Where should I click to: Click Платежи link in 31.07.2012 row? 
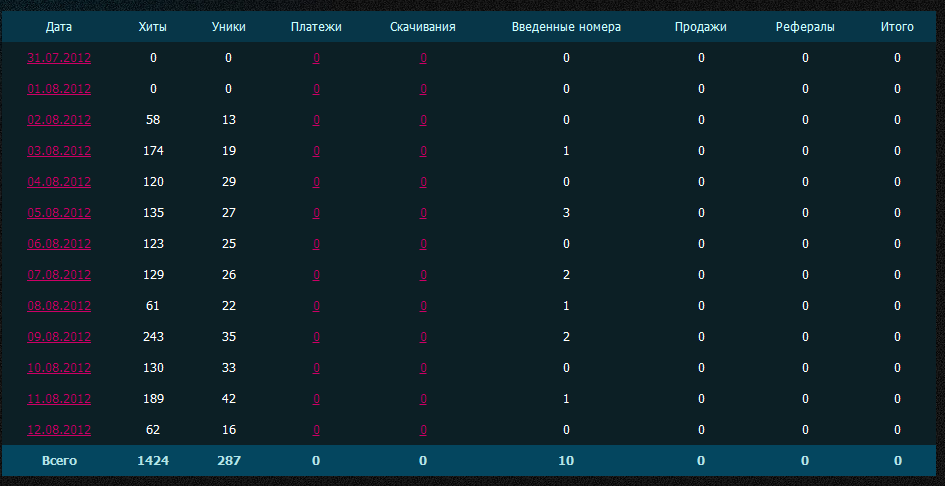click(316, 58)
